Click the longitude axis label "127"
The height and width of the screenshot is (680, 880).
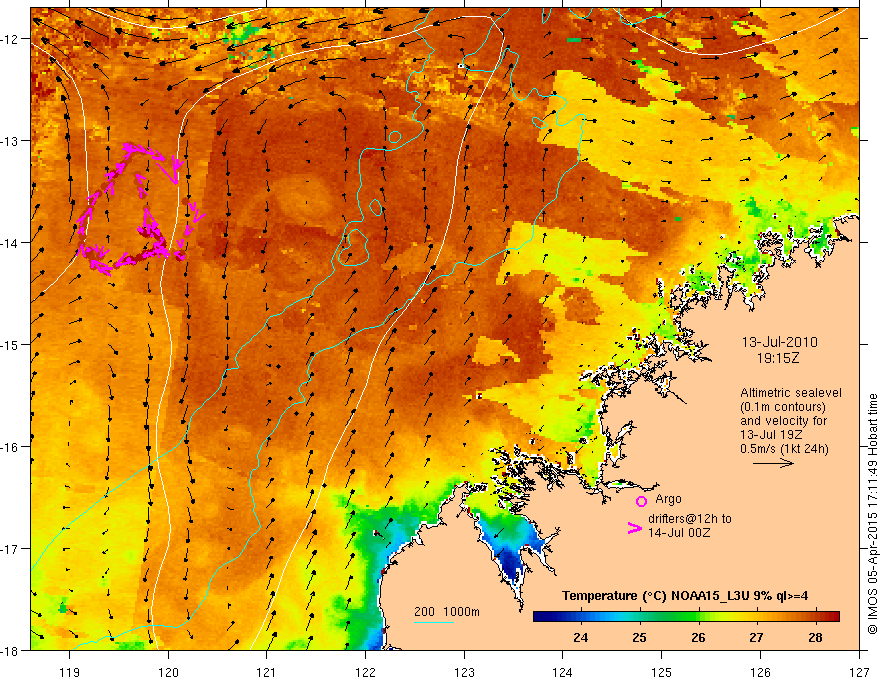(x=859, y=672)
